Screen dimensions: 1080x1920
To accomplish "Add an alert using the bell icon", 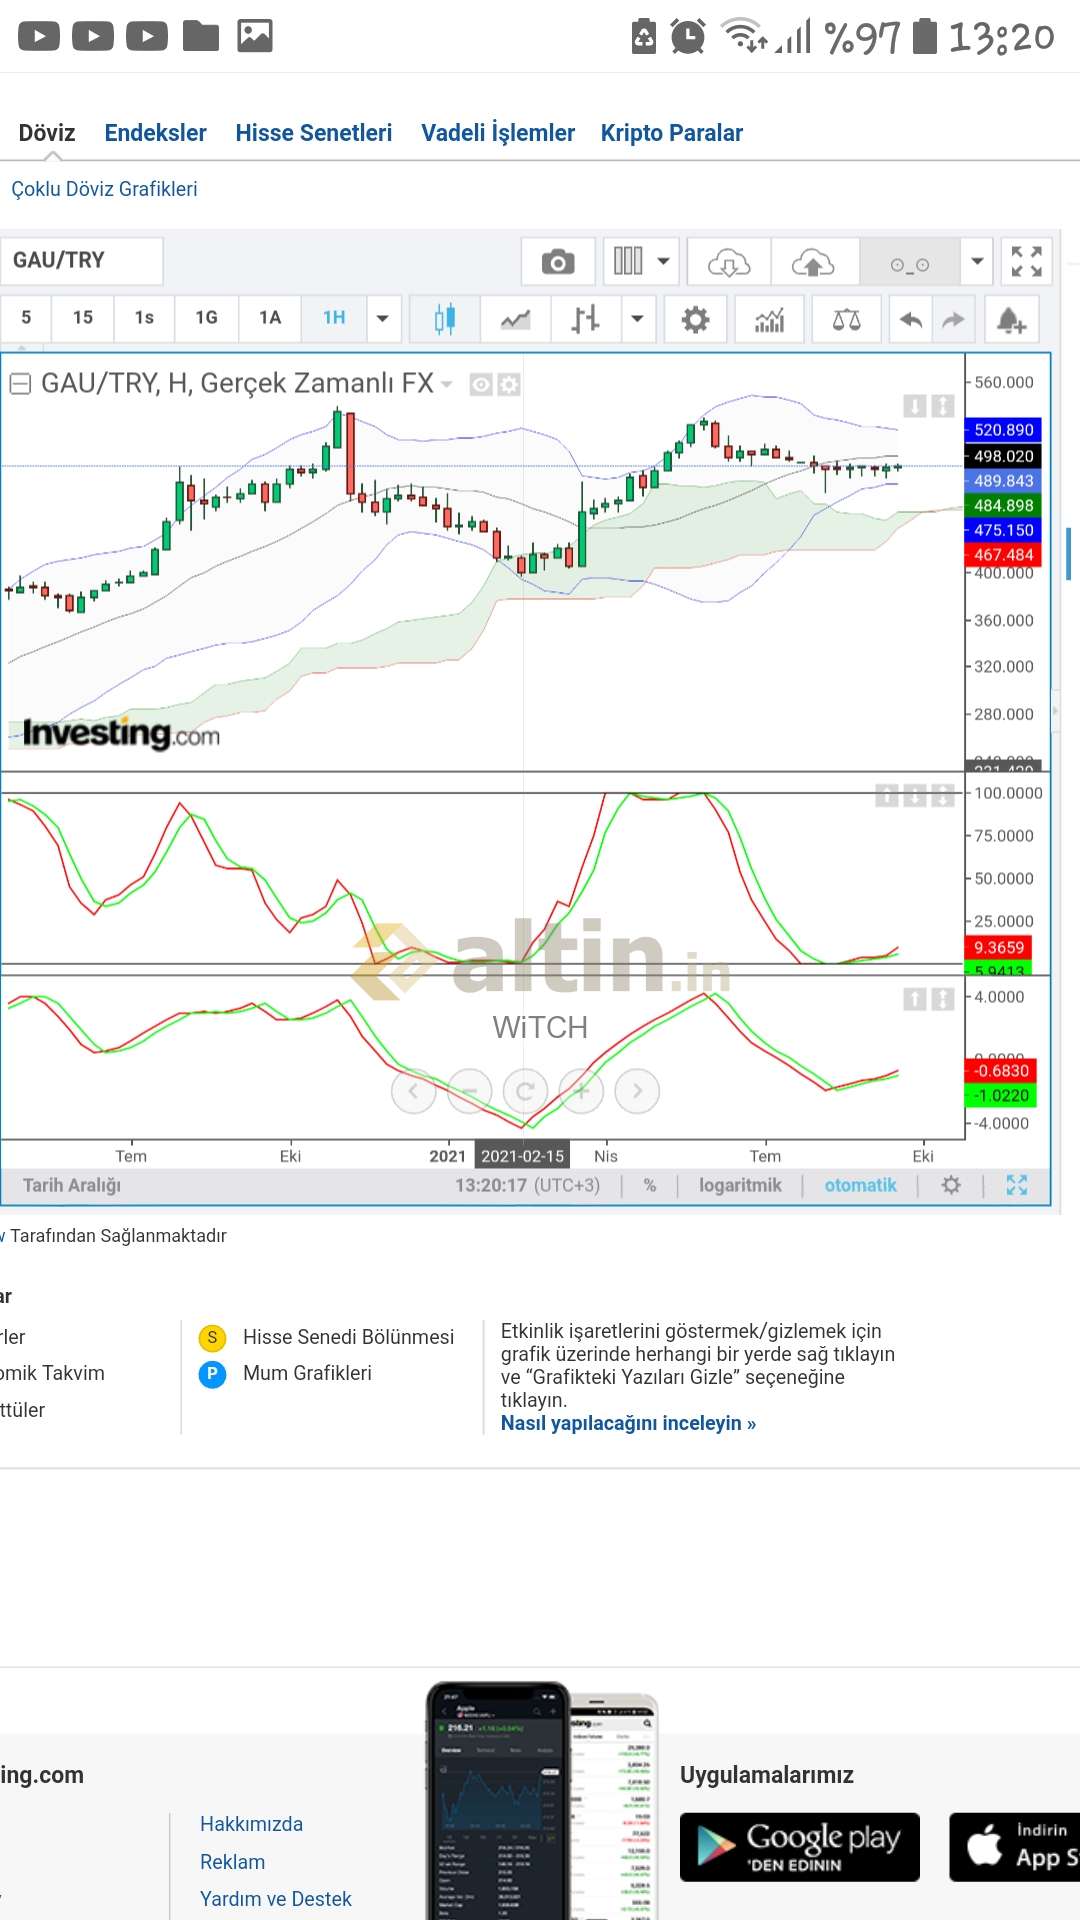I will (x=1012, y=319).
